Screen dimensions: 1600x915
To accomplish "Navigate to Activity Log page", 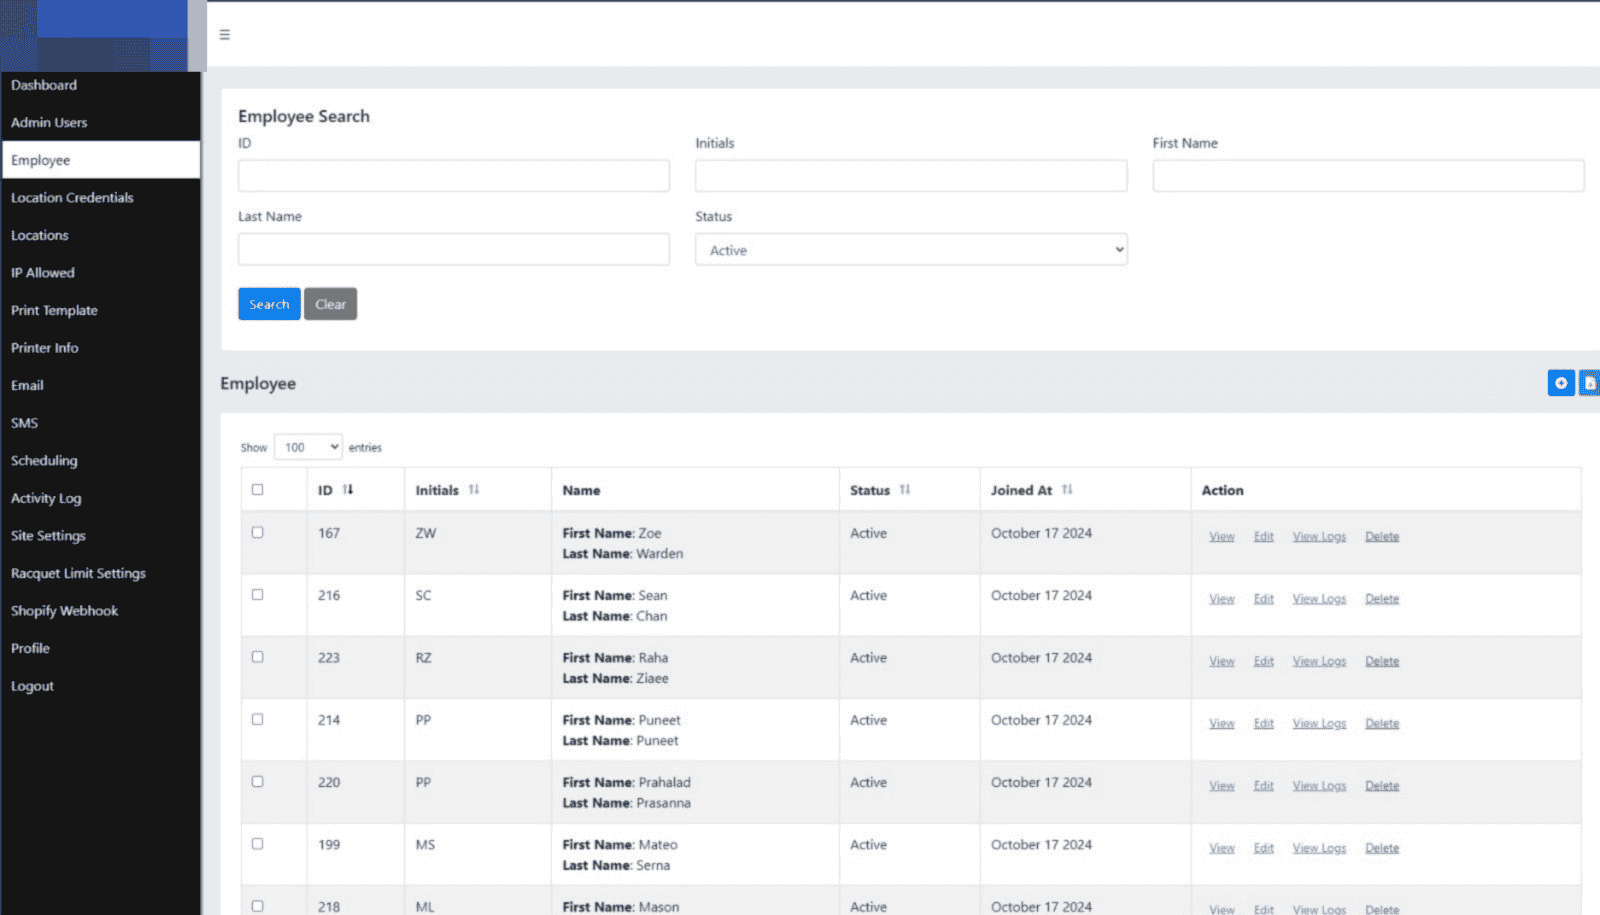I will (x=46, y=498).
